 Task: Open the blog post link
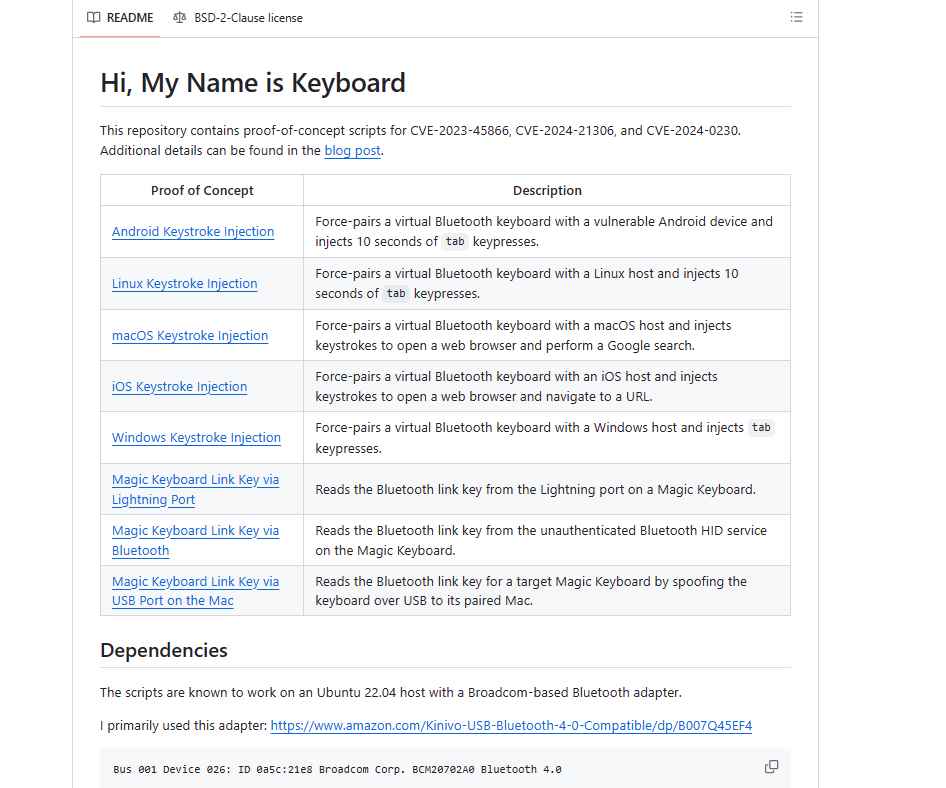click(x=352, y=150)
